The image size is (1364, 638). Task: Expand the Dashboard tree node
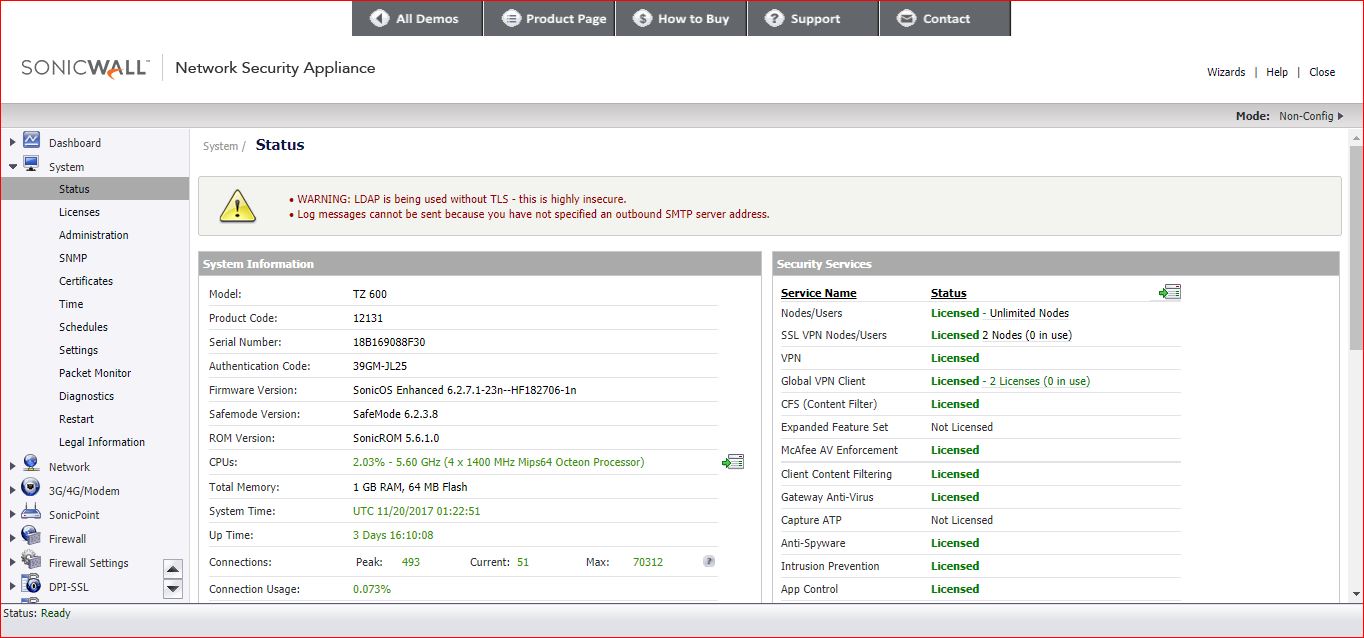[x=13, y=143]
